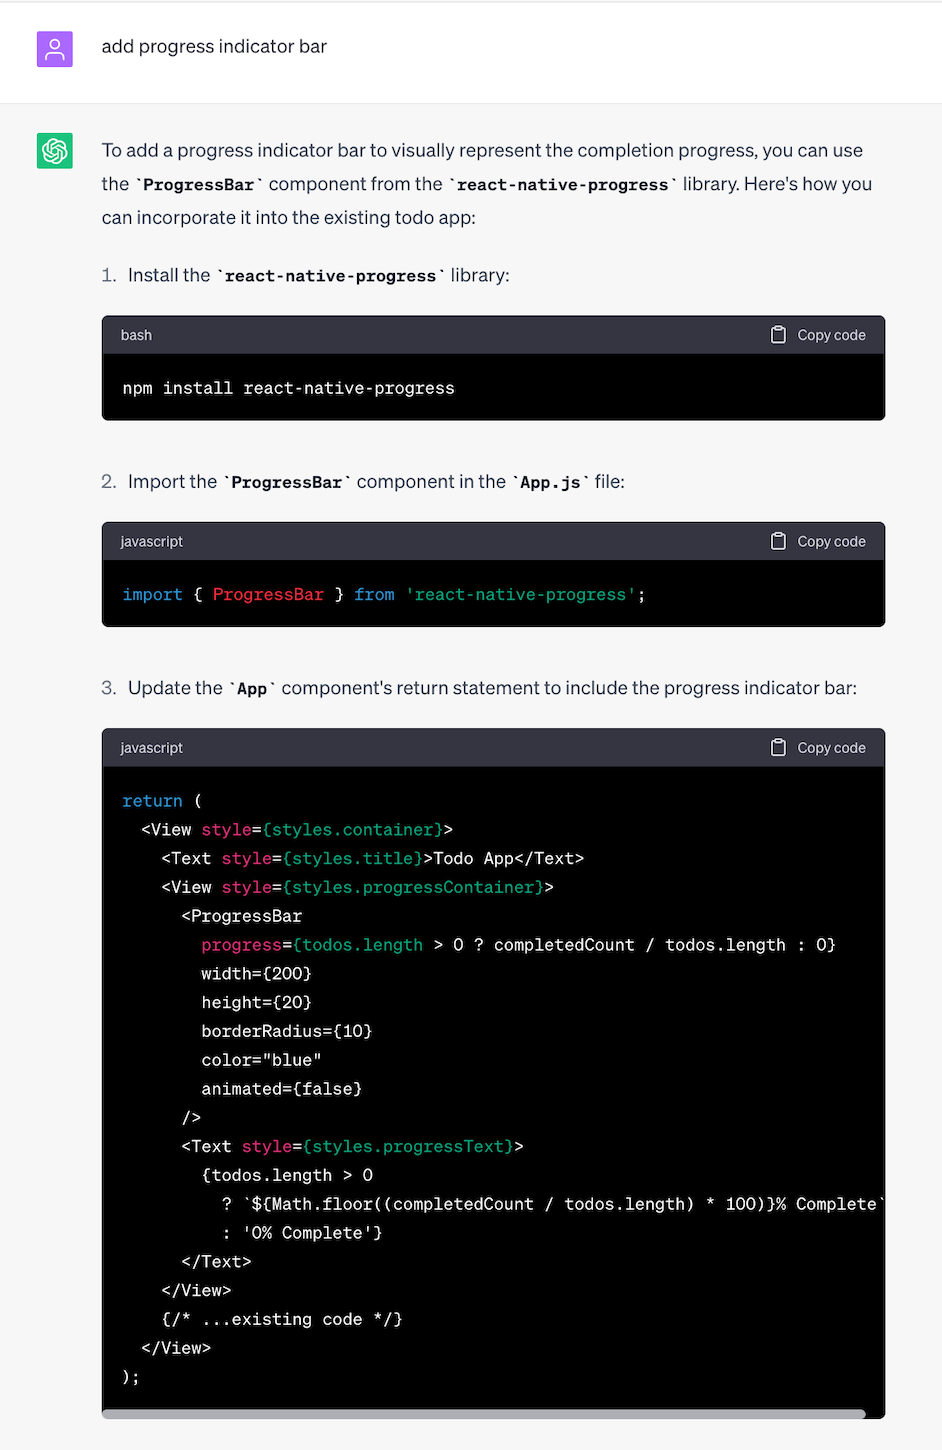Click the 'progress={todos.length' code line

(x=518, y=945)
